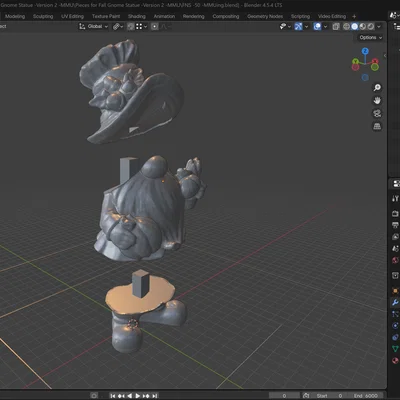Jump to the last frame button
This screenshot has width=400, height=400.
tap(155, 396)
